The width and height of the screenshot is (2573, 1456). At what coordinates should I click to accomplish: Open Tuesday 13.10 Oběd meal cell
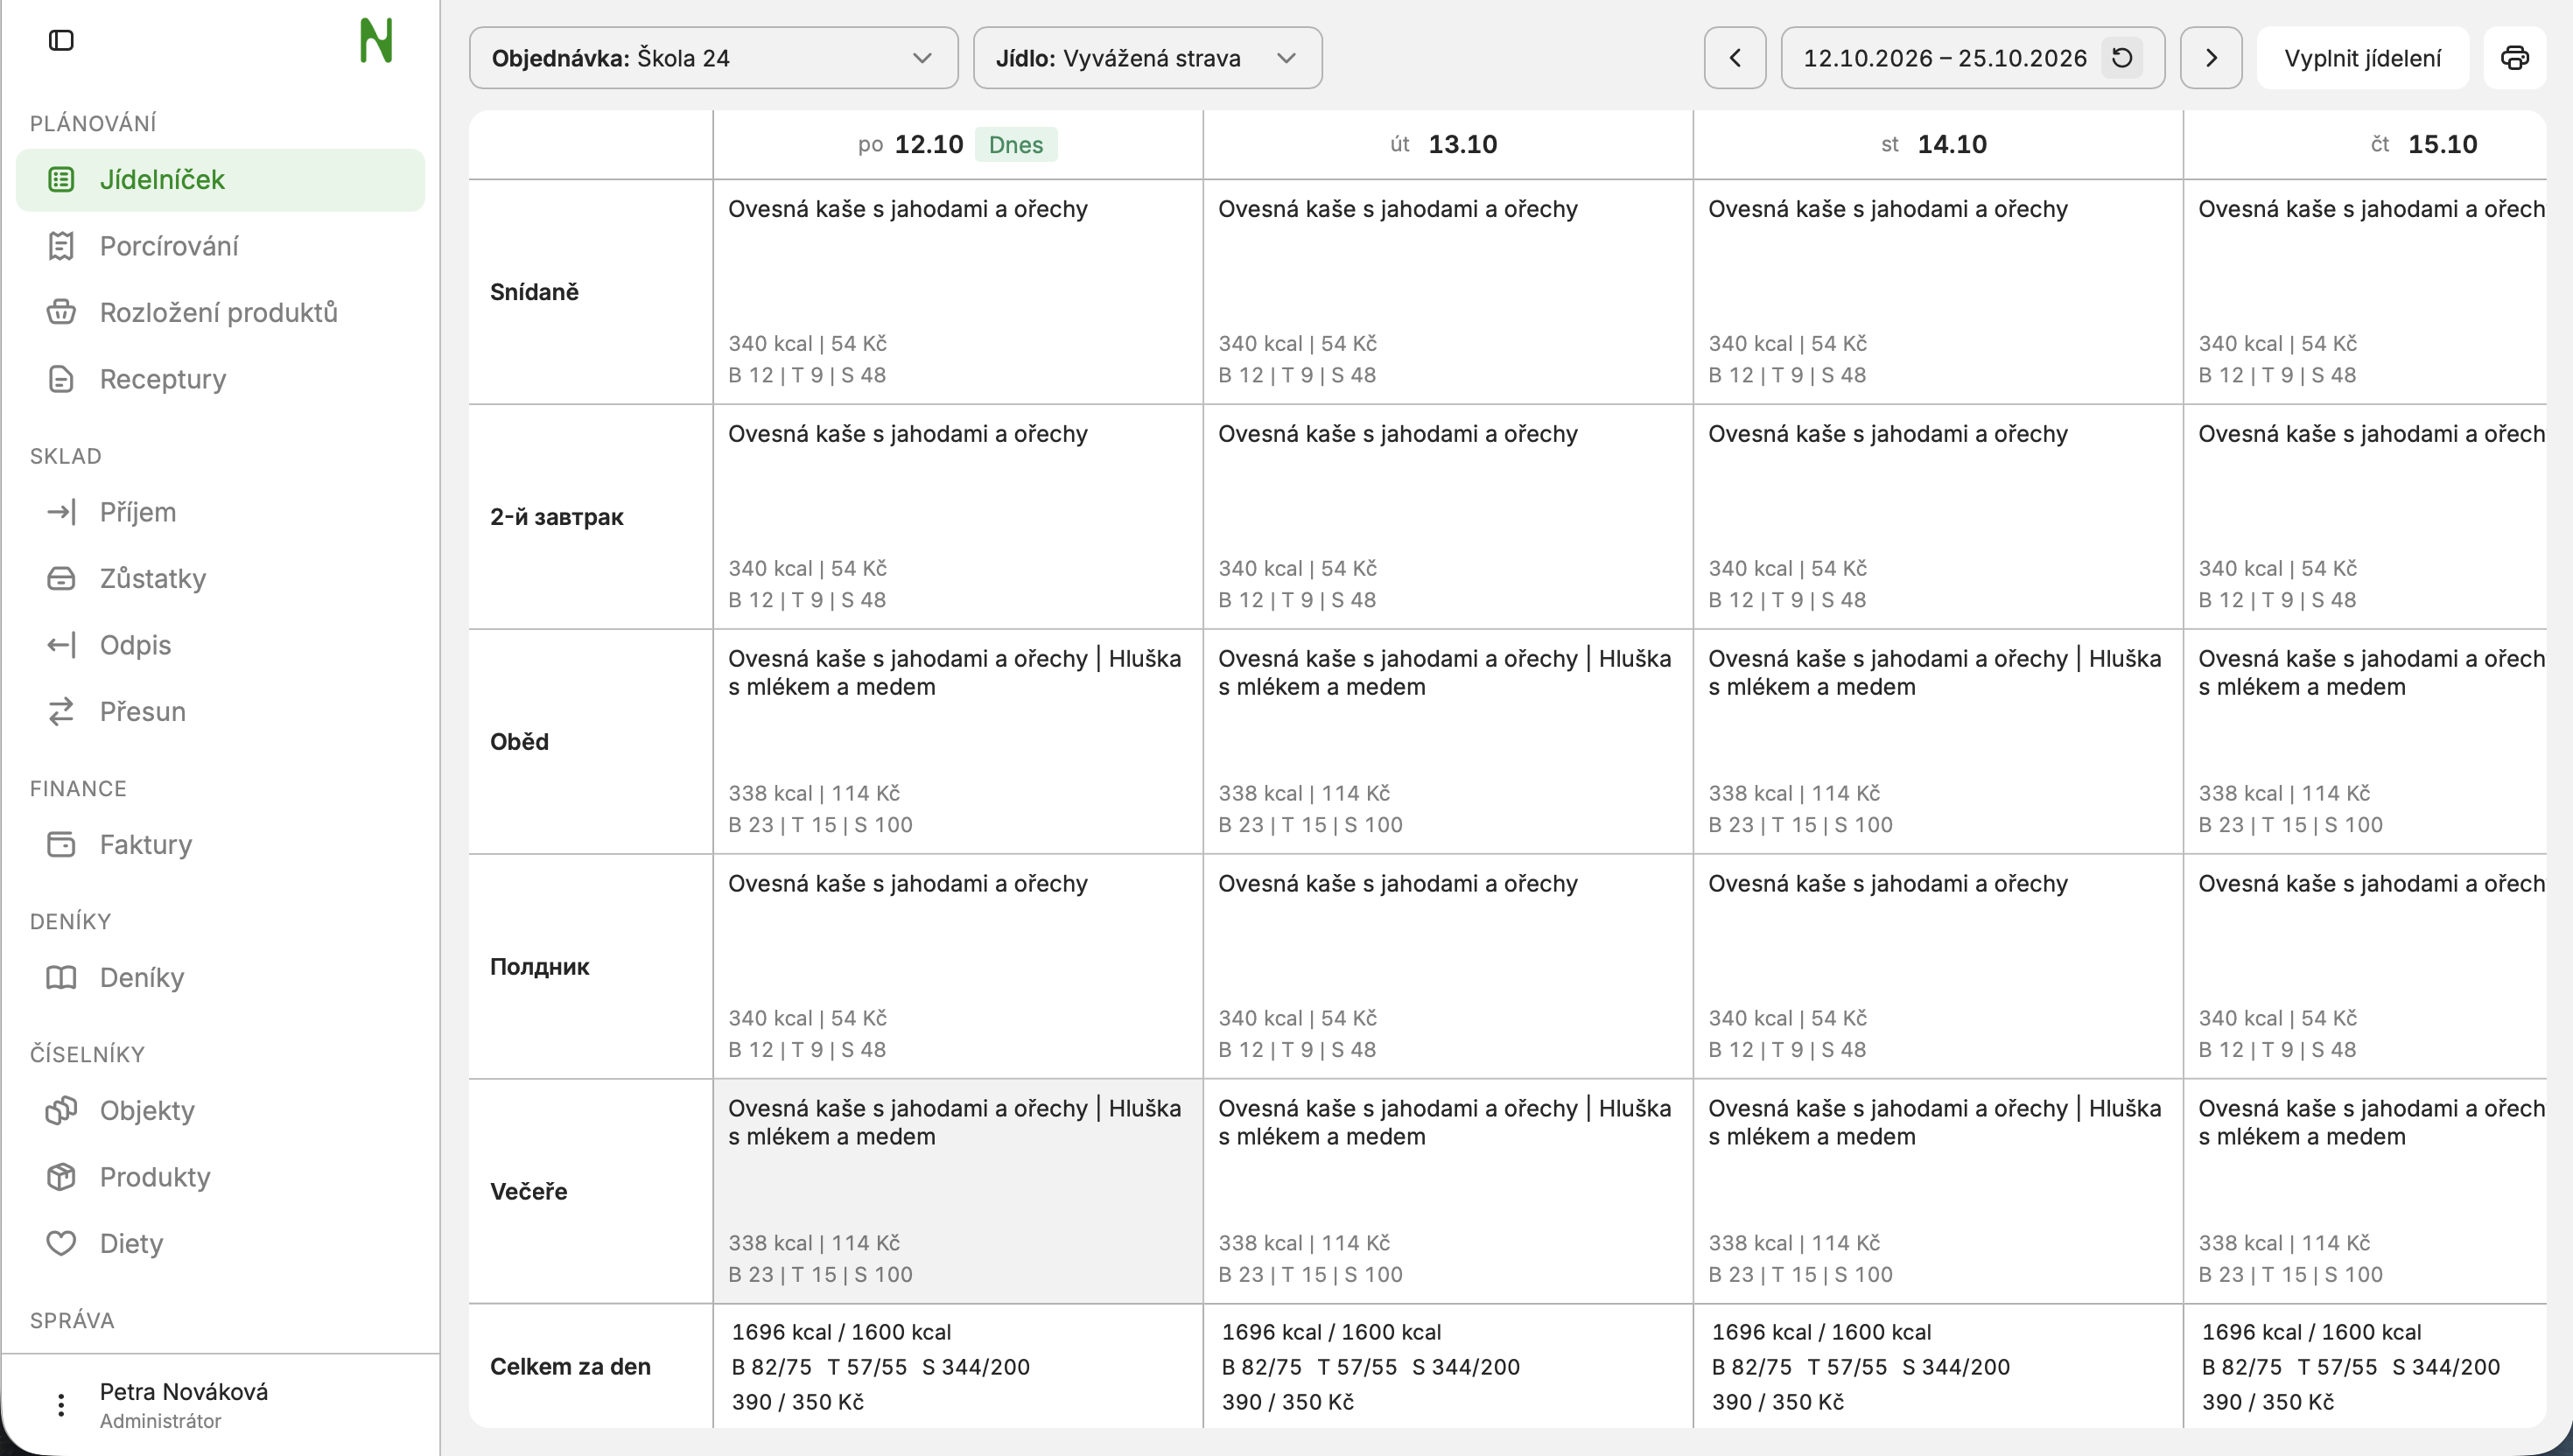pyautogui.click(x=1447, y=742)
